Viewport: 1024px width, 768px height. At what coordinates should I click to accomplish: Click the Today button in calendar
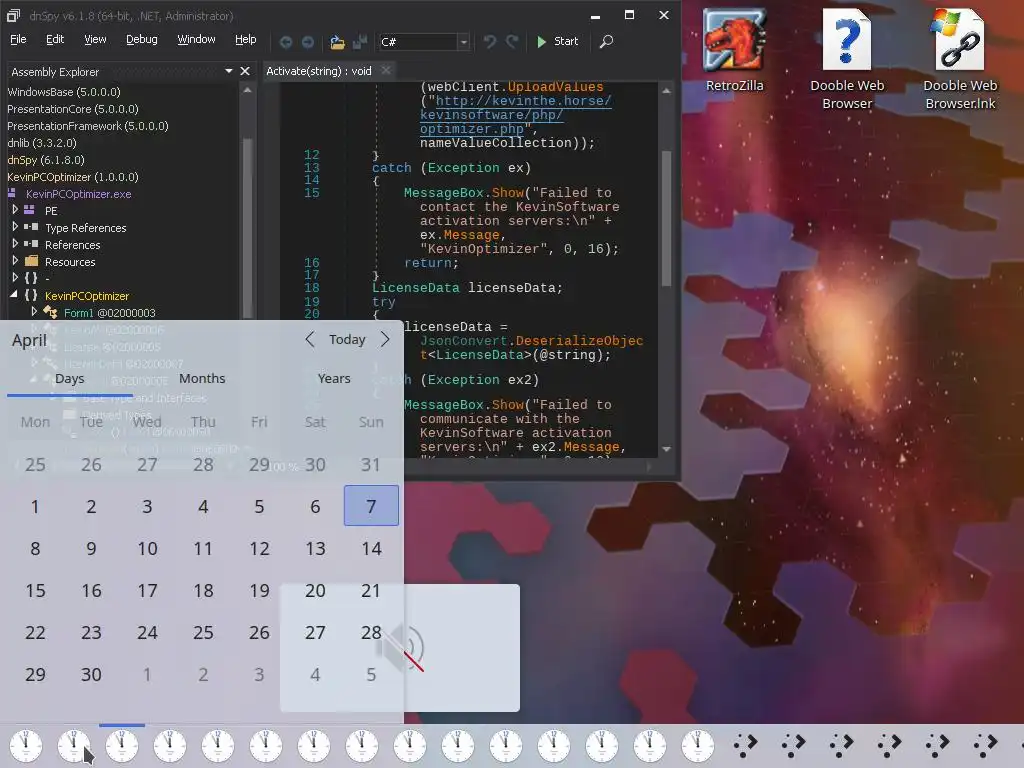pos(347,340)
